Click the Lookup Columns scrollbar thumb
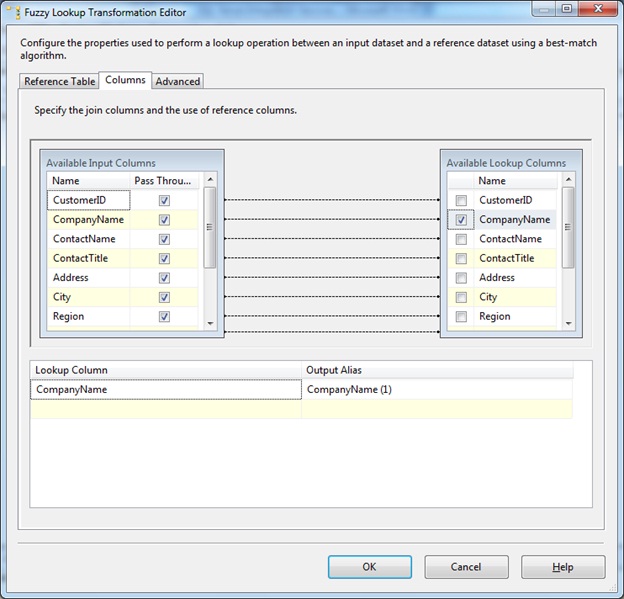The image size is (624, 599). [568, 227]
